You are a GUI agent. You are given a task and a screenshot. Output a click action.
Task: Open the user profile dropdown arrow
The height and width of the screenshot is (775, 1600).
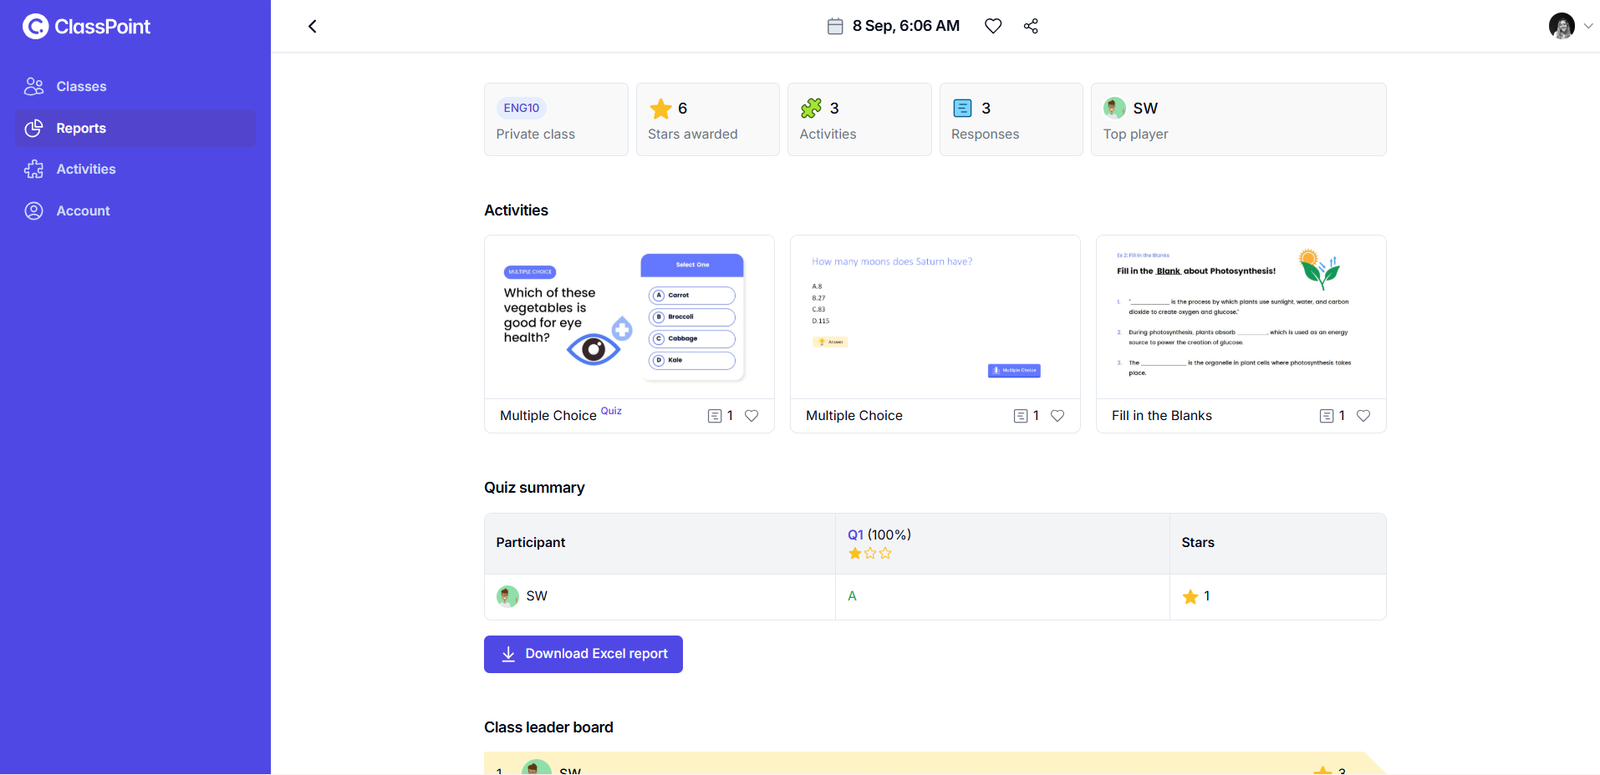tap(1588, 26)
